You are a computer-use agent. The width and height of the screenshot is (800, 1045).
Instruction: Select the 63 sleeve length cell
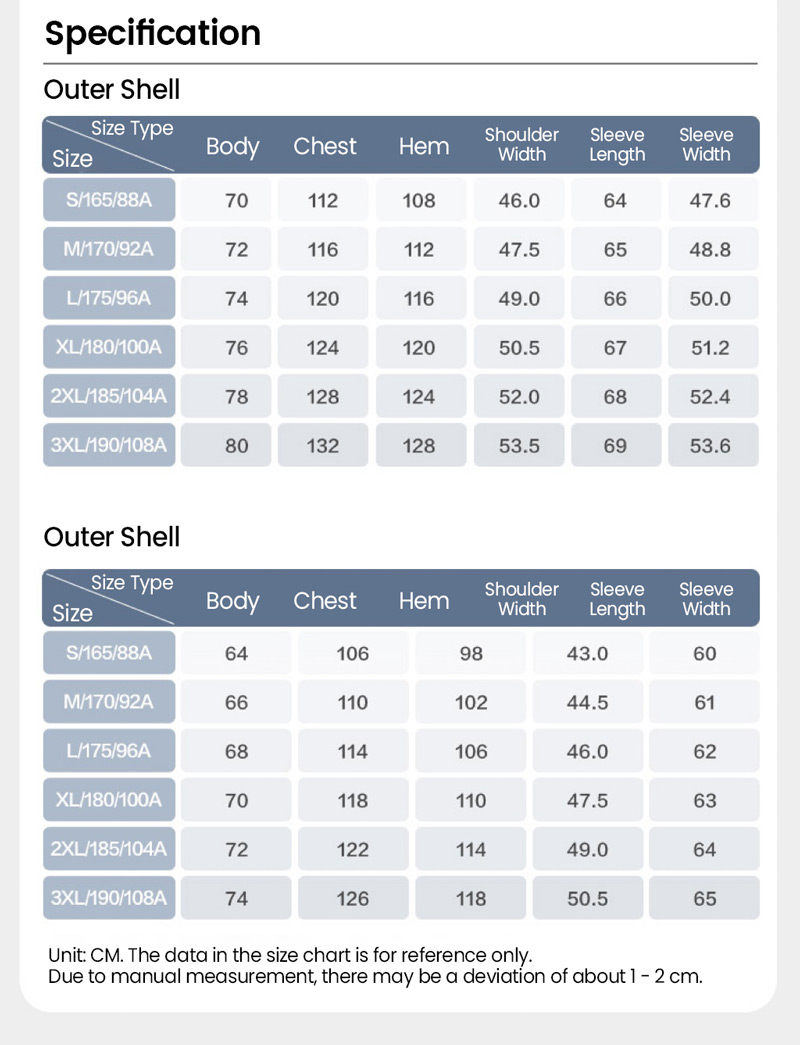click(705, 801)
